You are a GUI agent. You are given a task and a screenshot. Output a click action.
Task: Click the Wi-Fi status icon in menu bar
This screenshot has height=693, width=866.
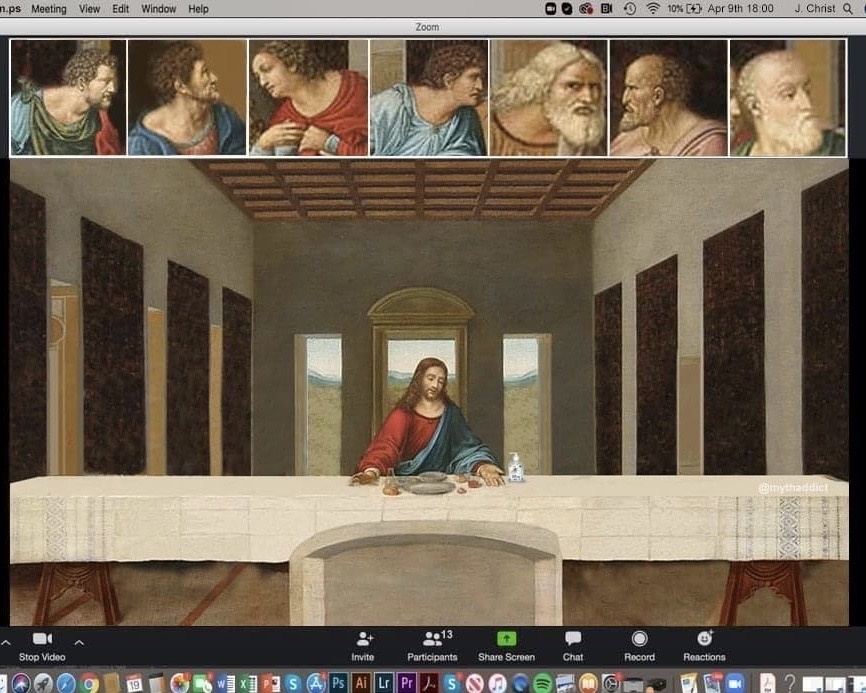[x=652, y=8]
